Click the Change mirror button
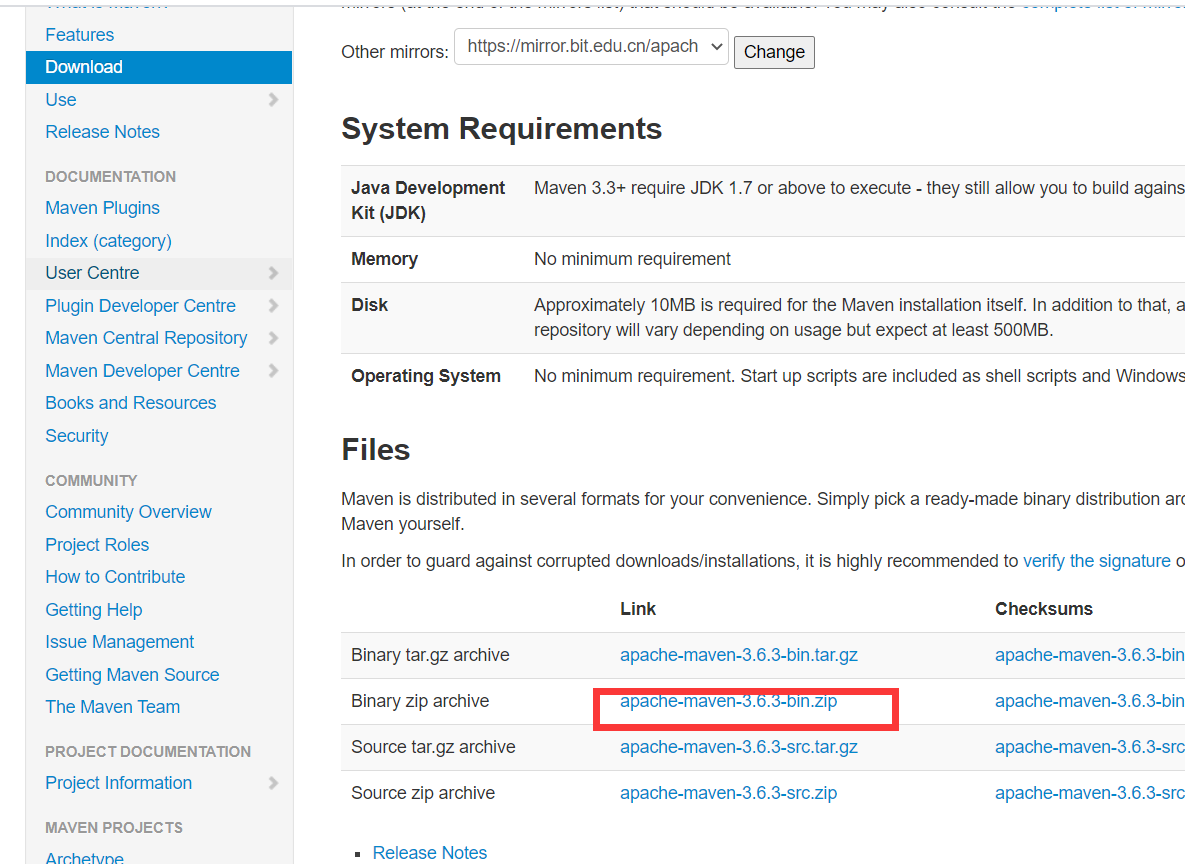Viewport: 1185px width, 864px height. pos(774,52)
